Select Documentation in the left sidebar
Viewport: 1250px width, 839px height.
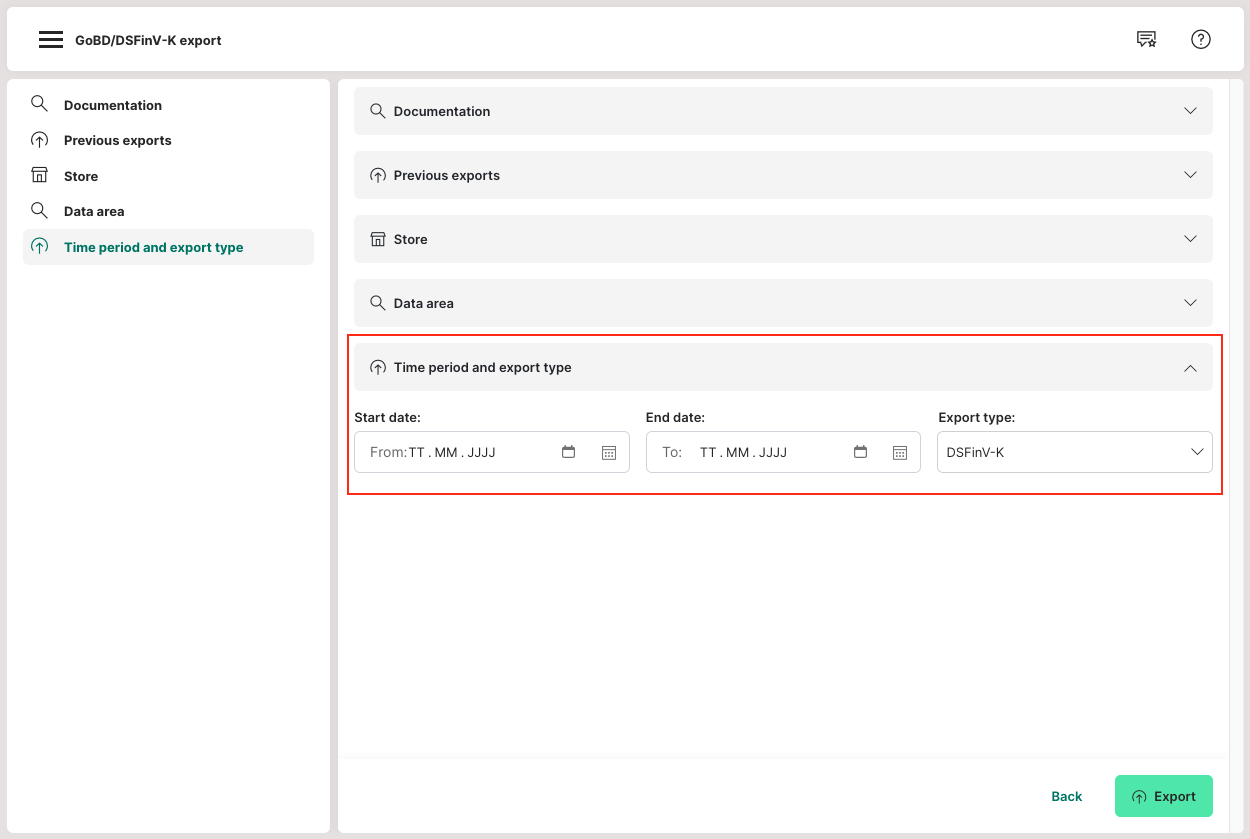click(112, 105)
